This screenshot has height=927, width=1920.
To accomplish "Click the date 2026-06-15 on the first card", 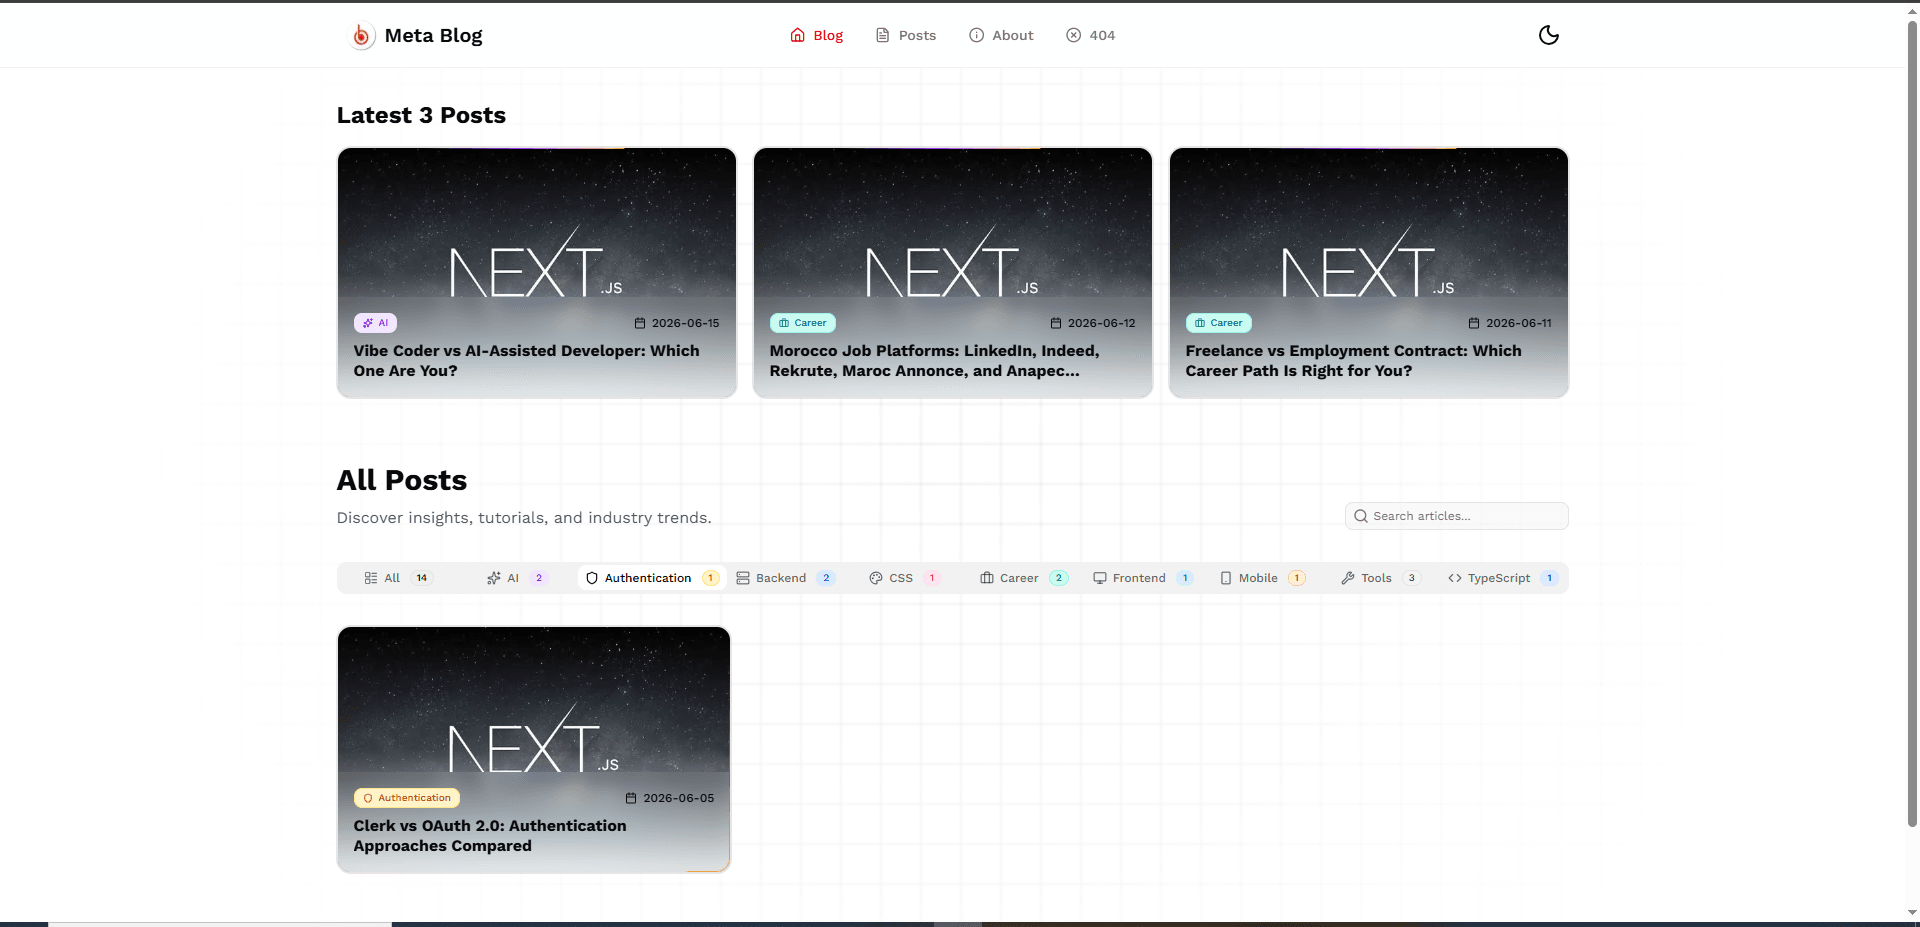I will tap(686, 323).
